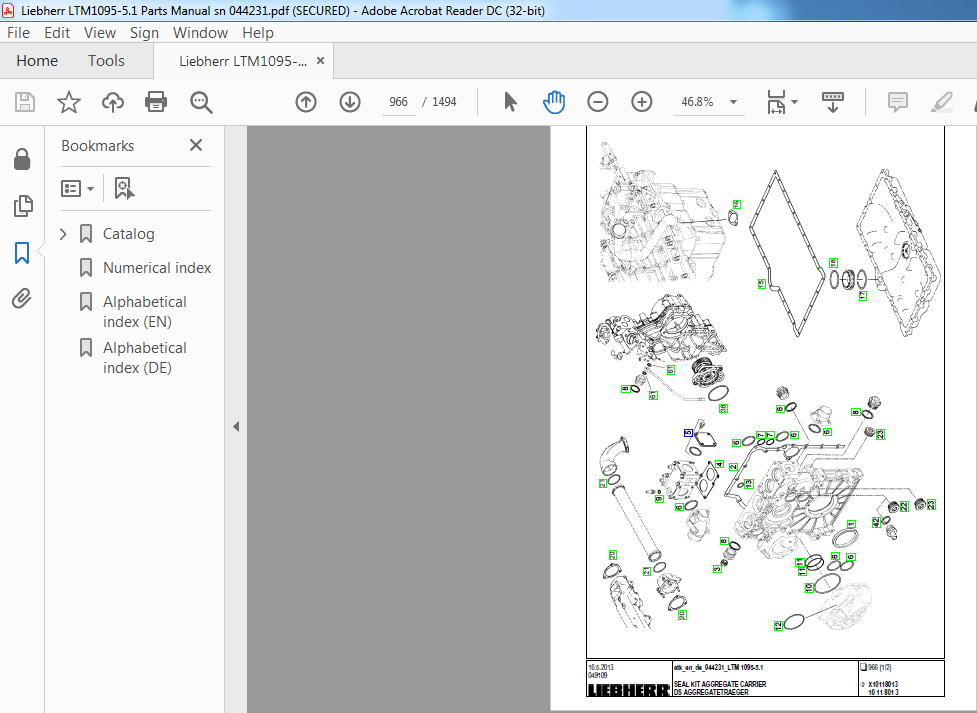Viewport: 977px width, 713px height.
Task: Close the Bookmarks panel
Action: click(x=196, y=145)
